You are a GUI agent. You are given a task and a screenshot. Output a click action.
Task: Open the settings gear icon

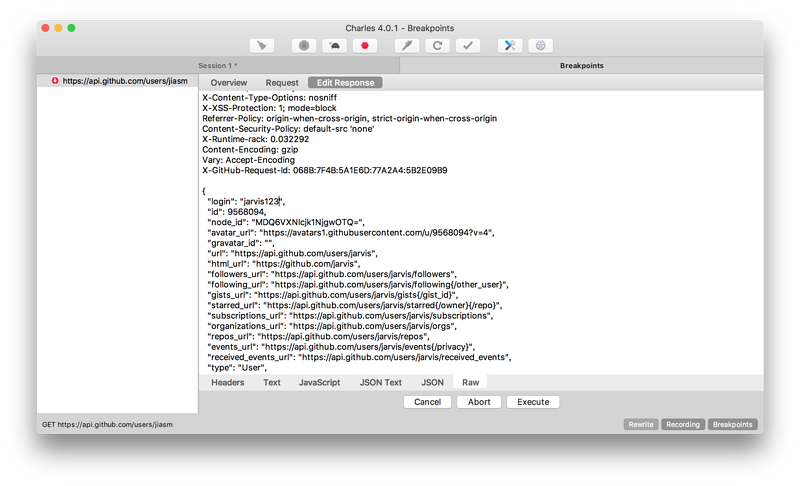(x=540, y=45)
